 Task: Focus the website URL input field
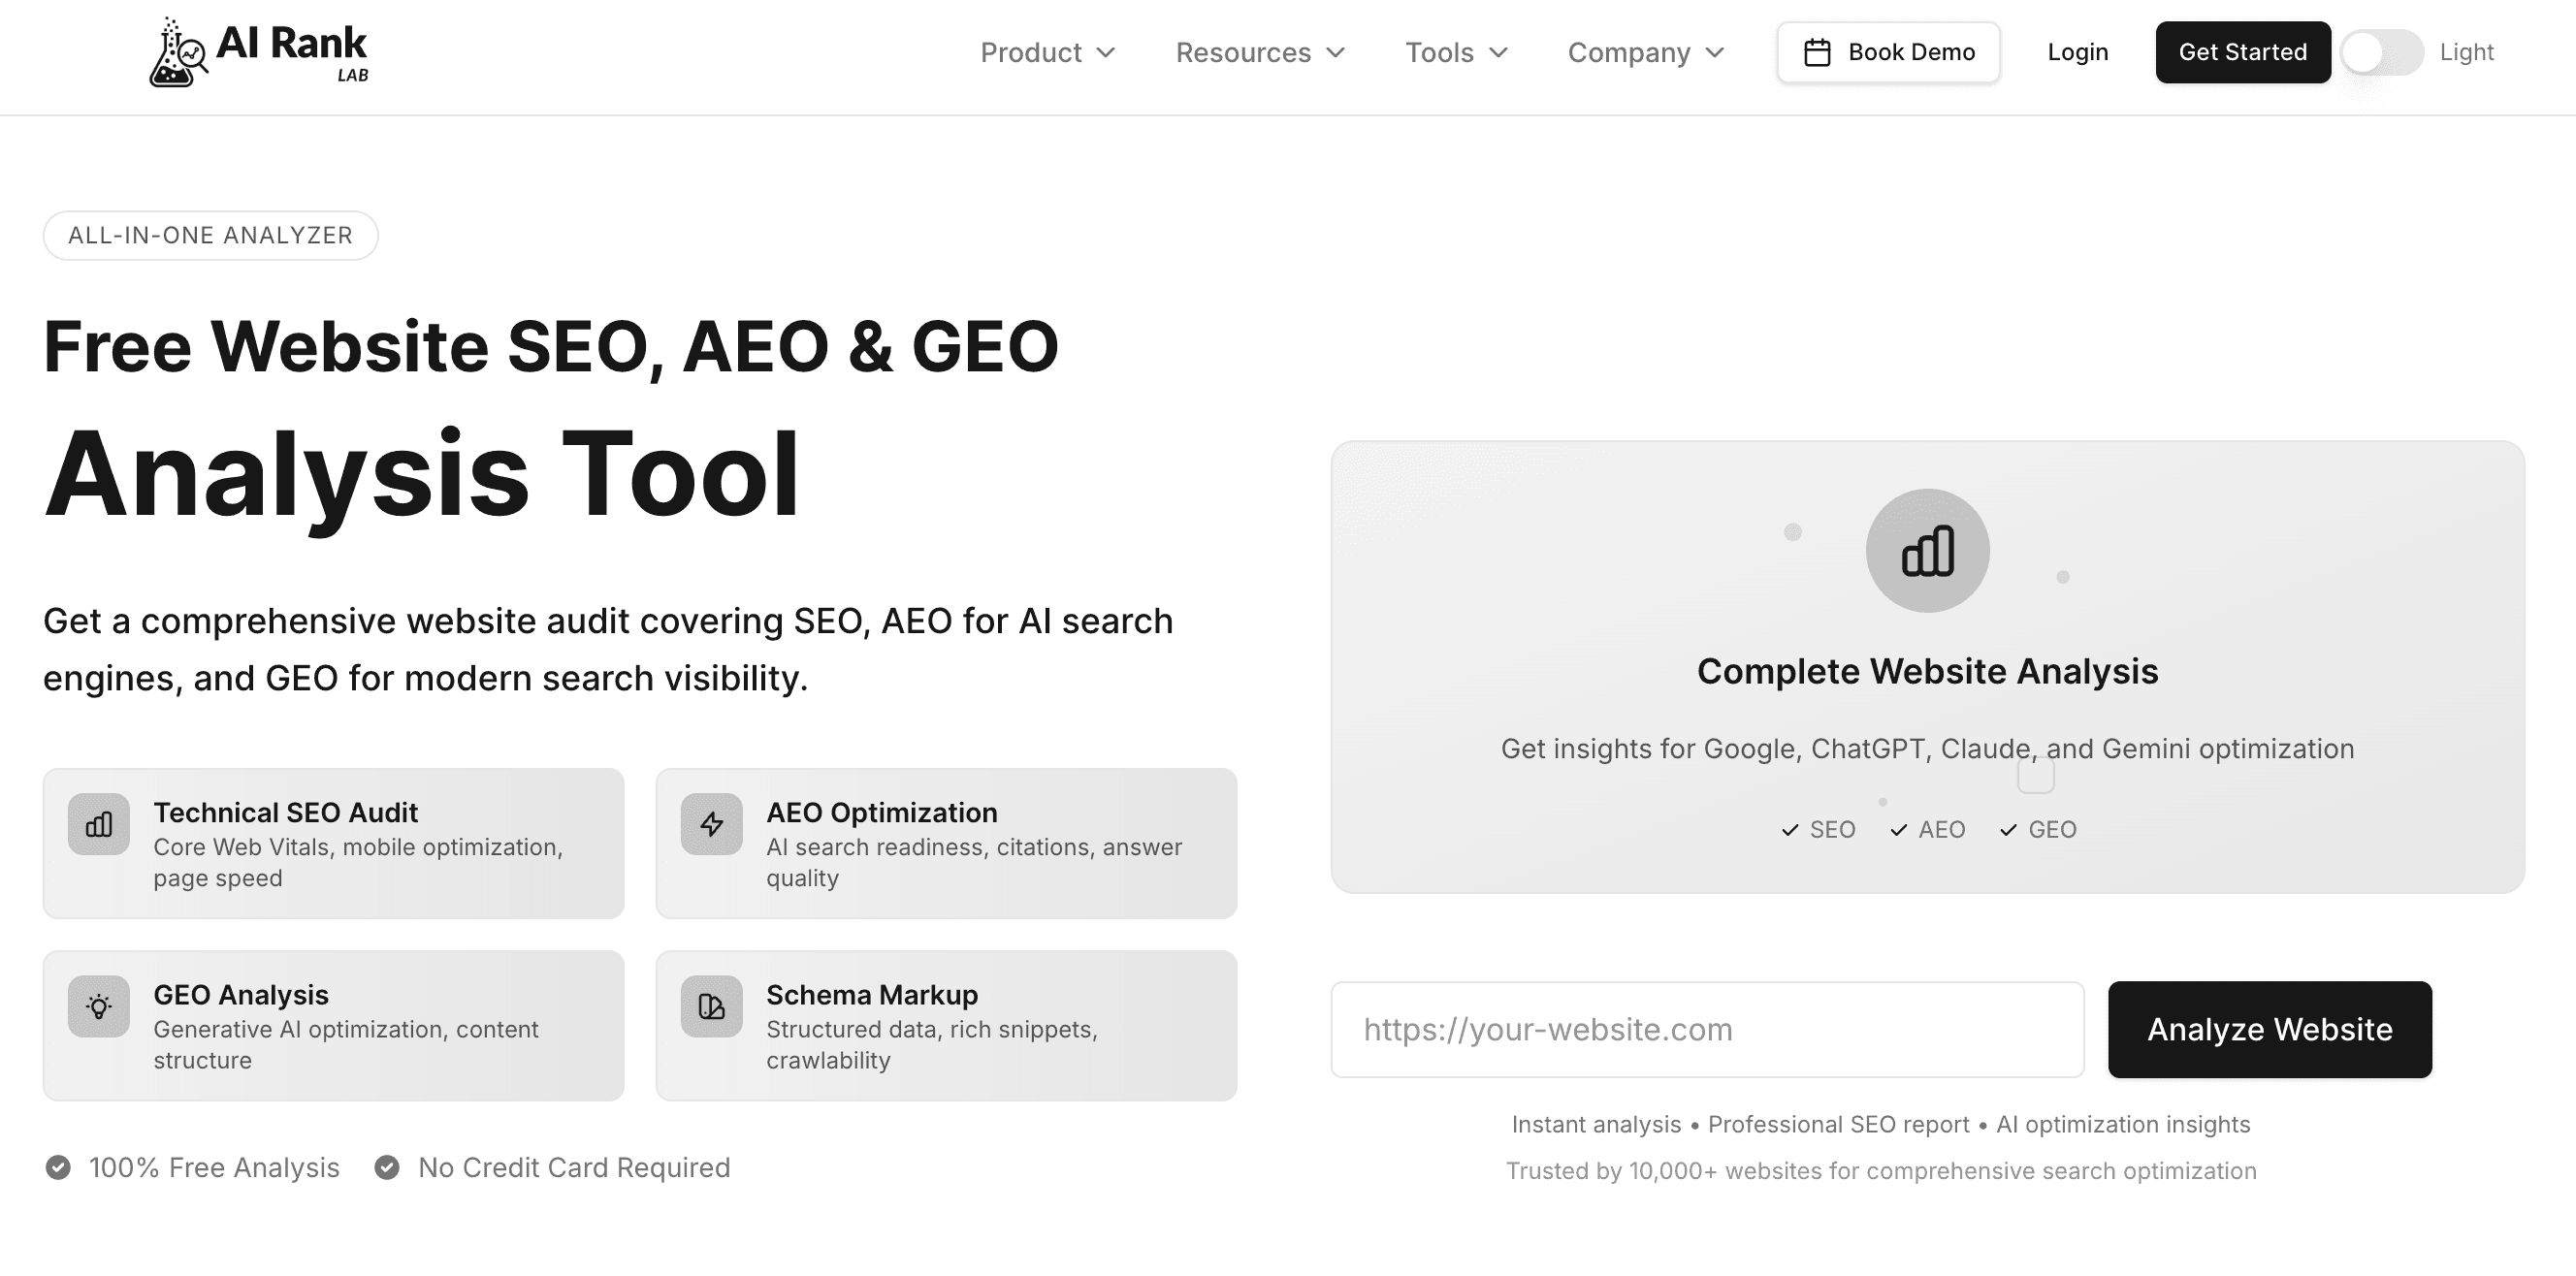(x=1706, y=1029)
